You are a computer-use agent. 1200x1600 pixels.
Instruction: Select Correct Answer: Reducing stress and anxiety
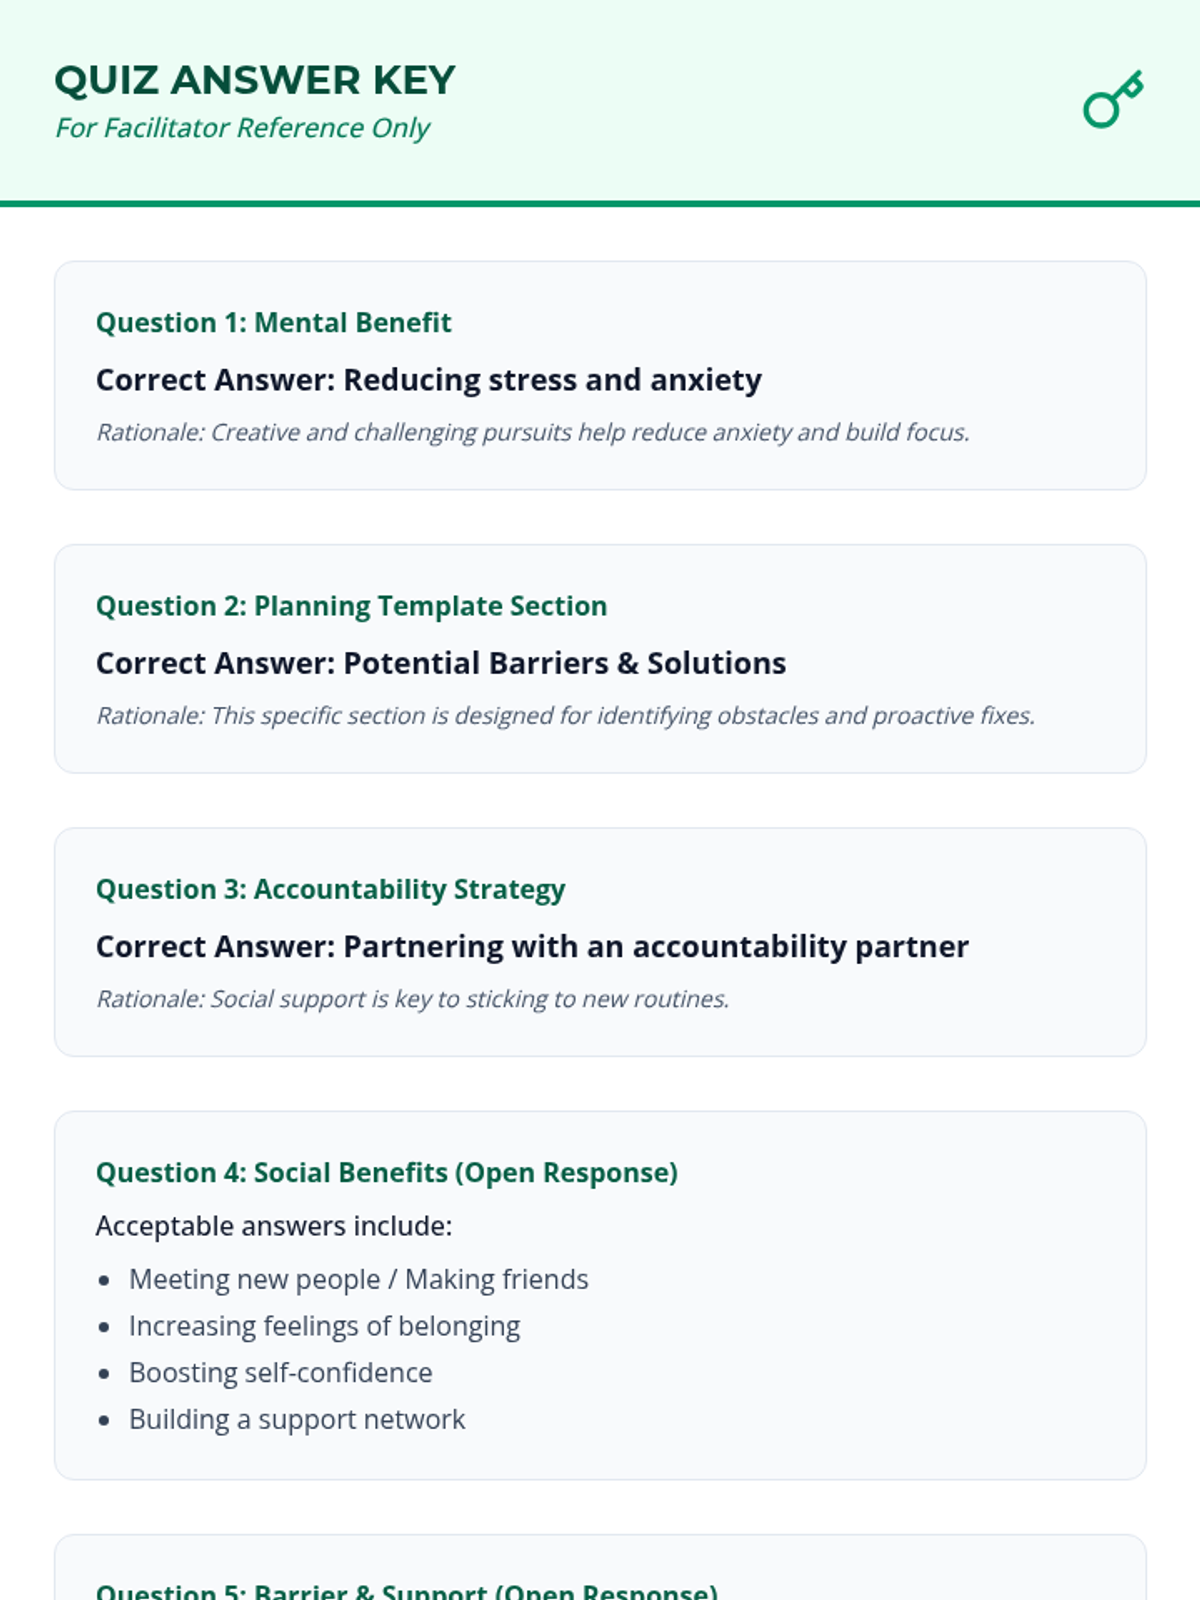coord(428,380)
